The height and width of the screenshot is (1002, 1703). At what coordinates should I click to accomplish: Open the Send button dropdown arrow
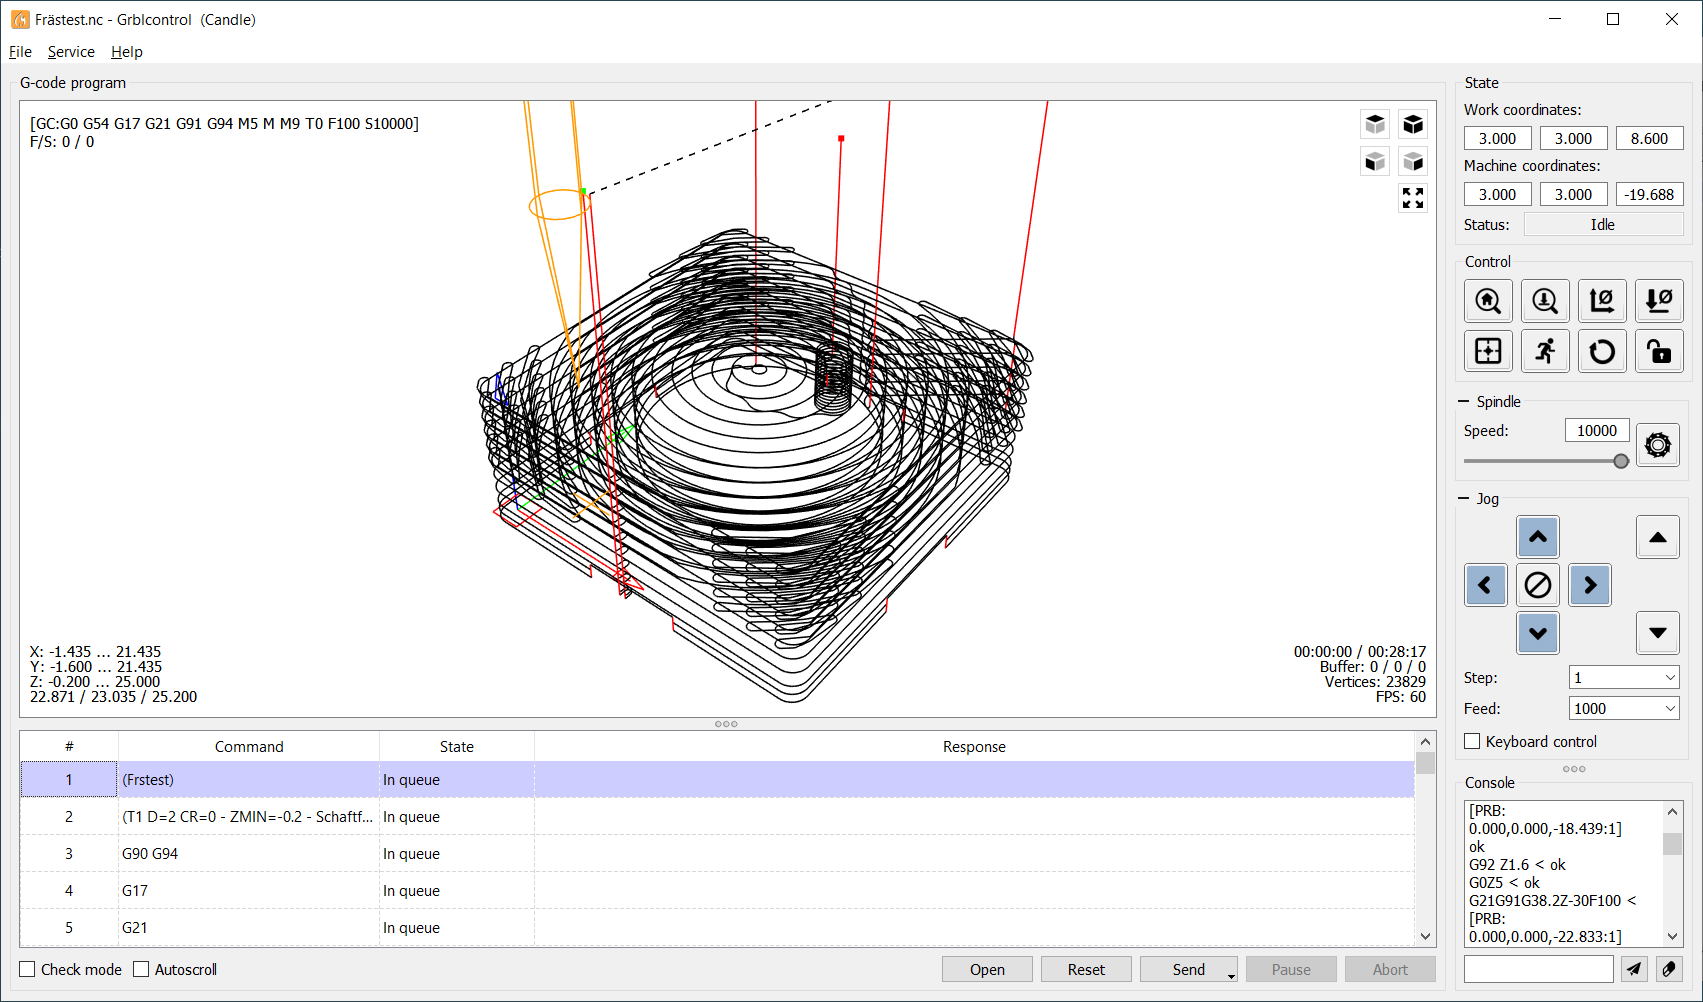point(1231,975)
